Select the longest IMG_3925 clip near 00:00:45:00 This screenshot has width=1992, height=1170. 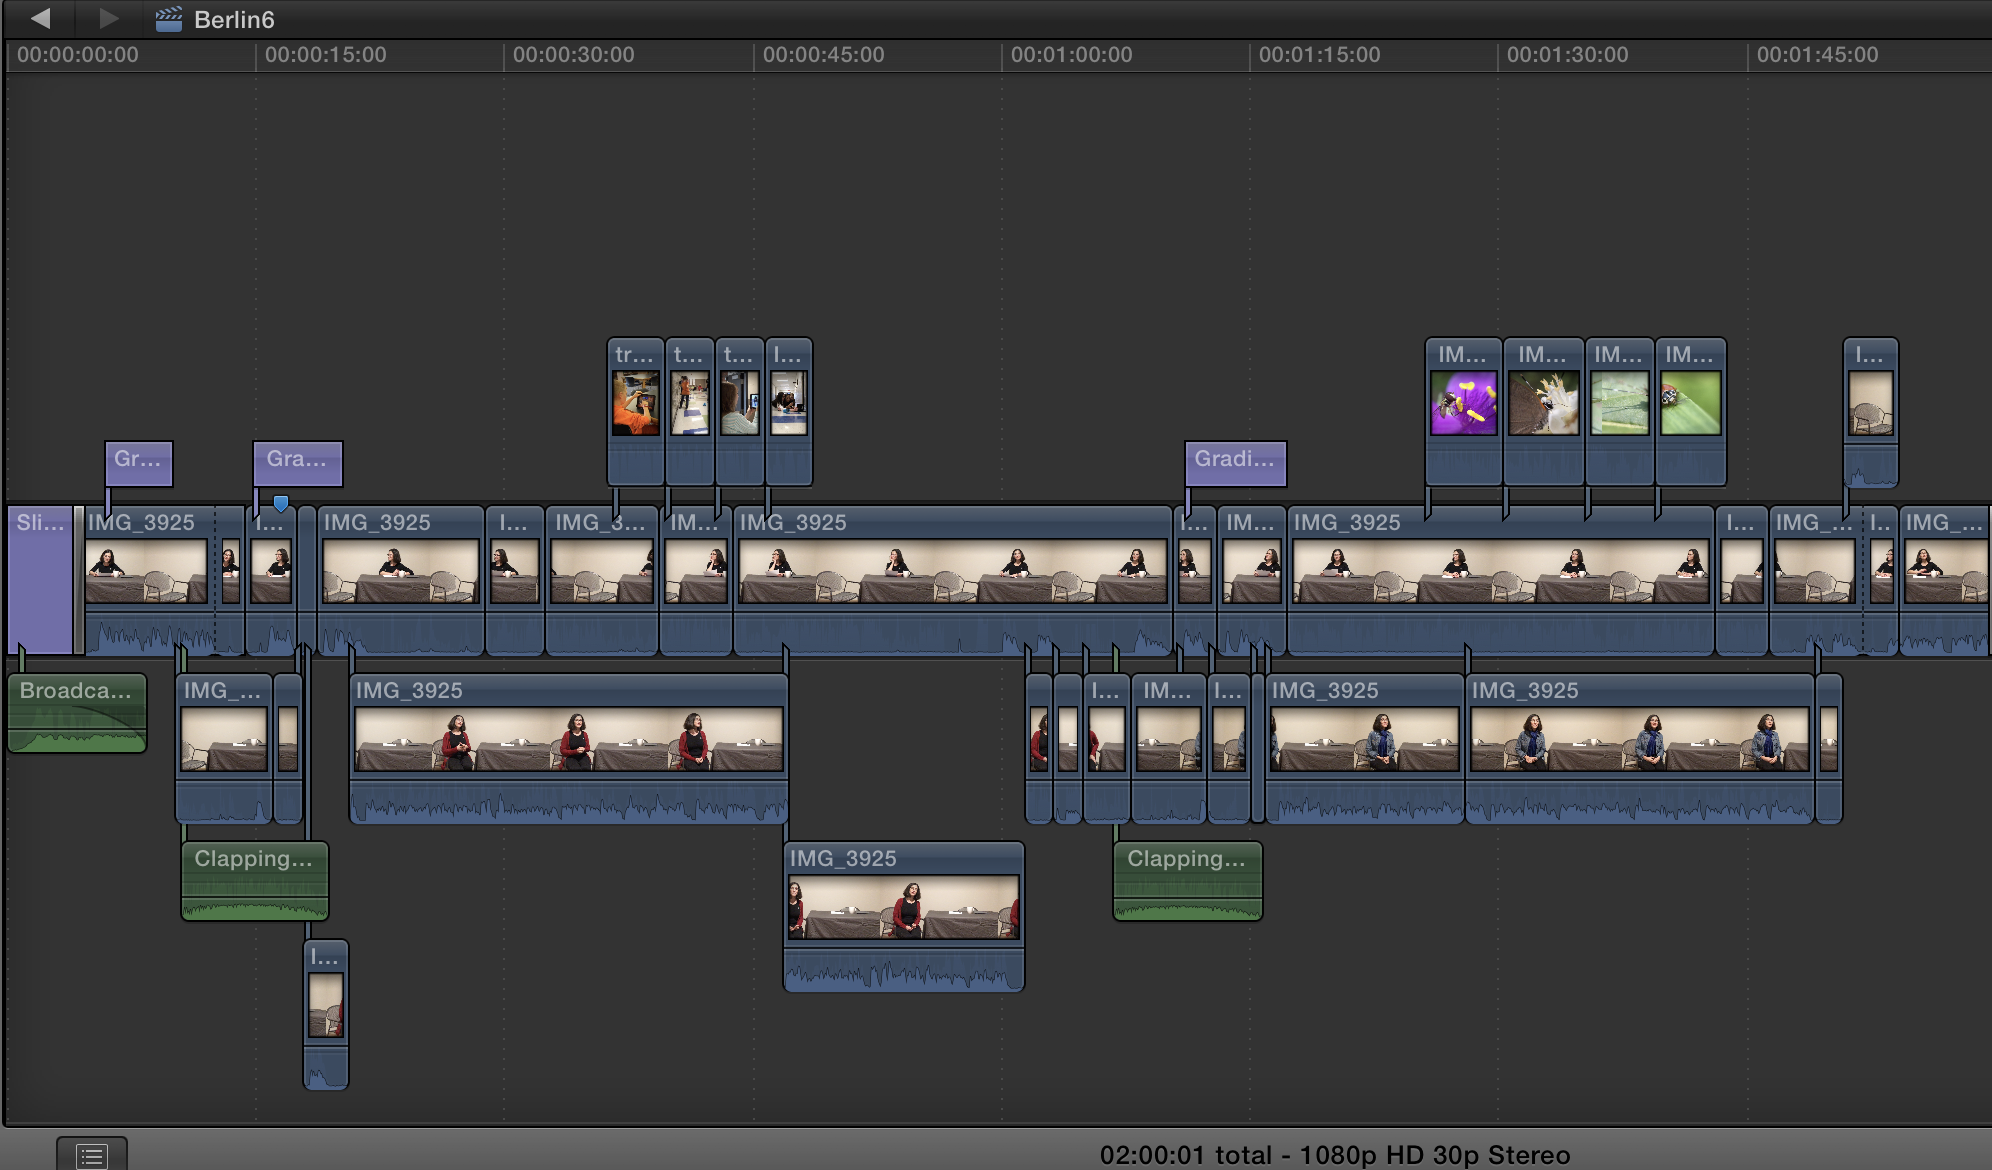(x=952, y=581)
